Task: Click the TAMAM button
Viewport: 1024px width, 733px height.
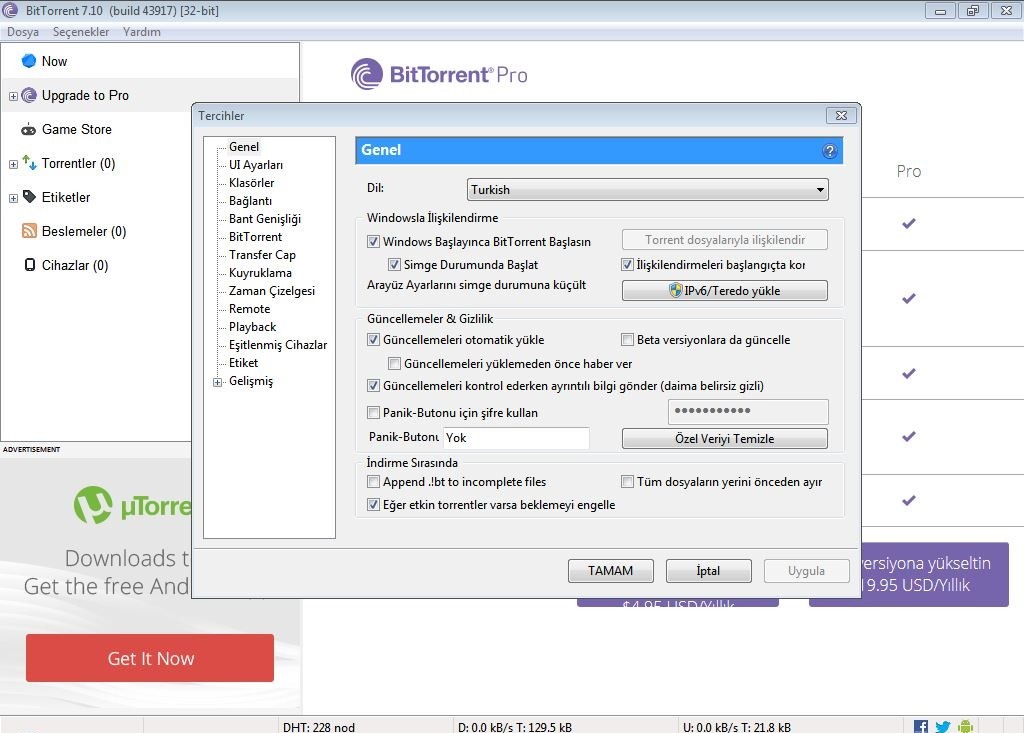Action: 611,571
